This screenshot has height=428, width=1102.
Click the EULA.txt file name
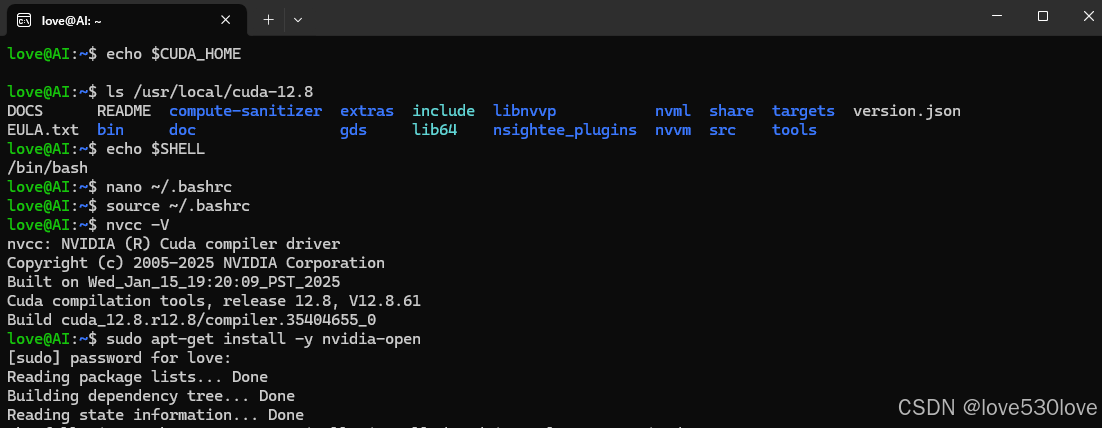[x=43, y=130]
